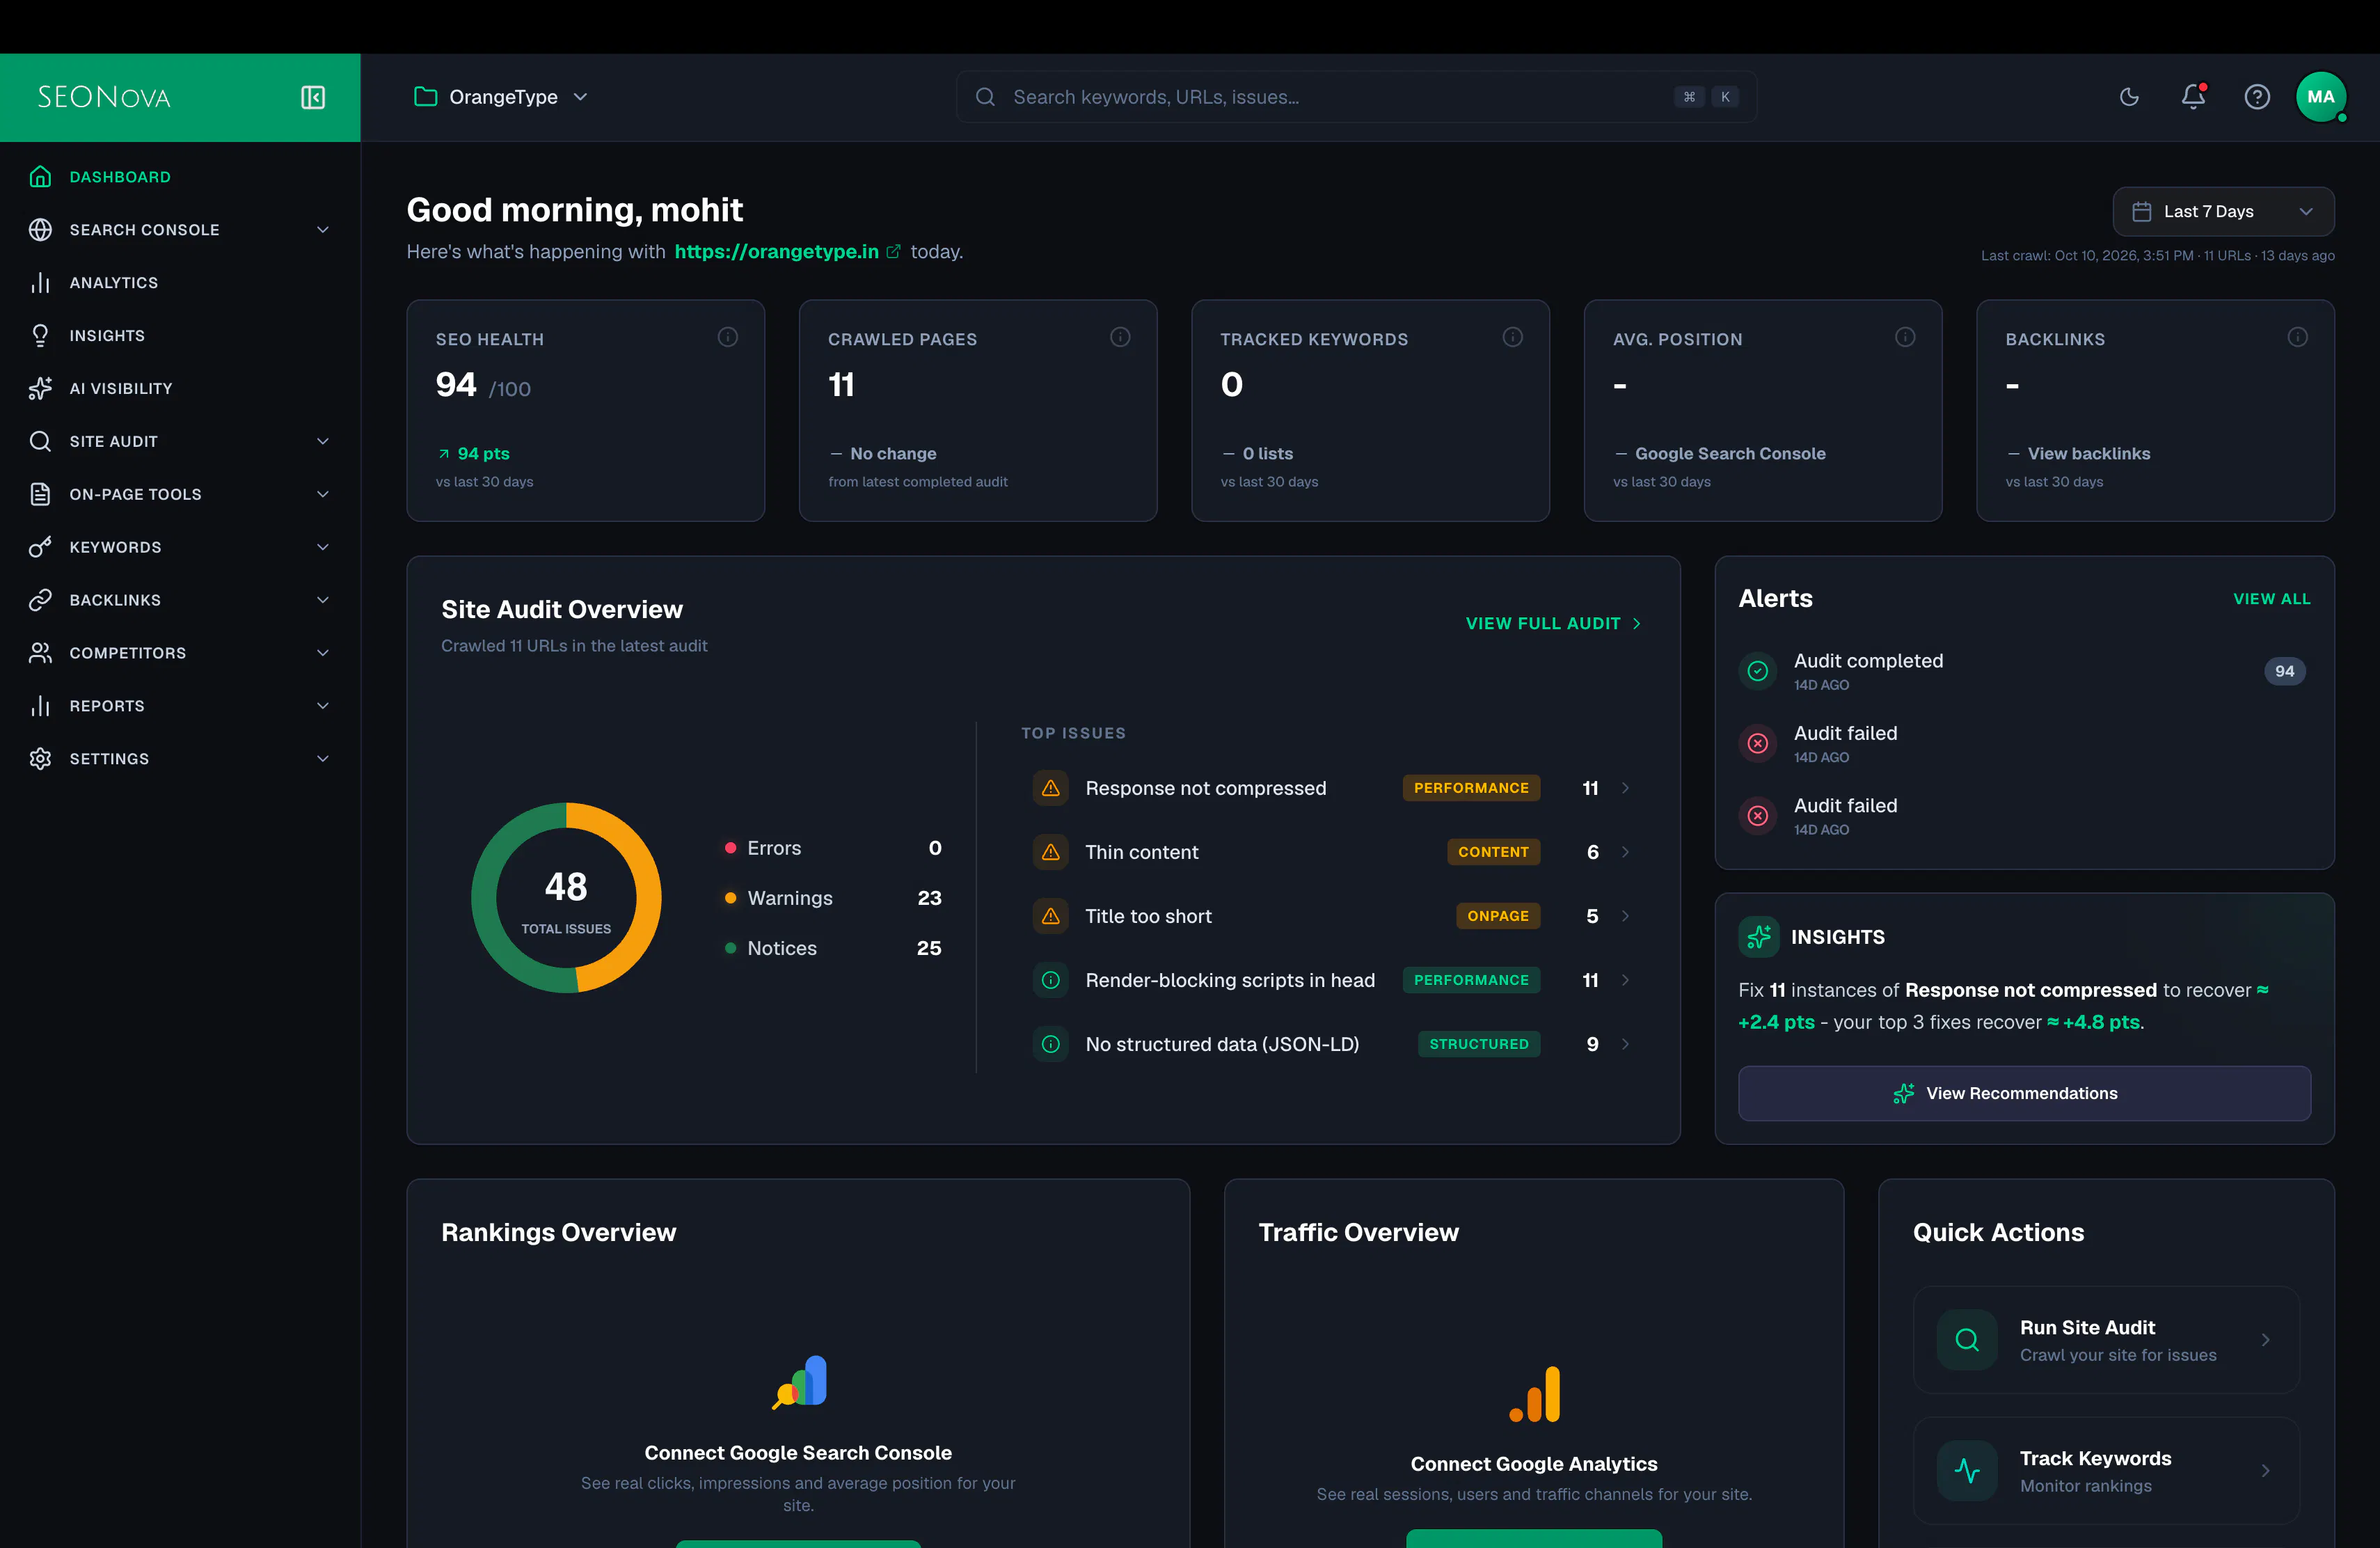
Task: Click the Thin content warning icon
Action: tap(1051, 852)
